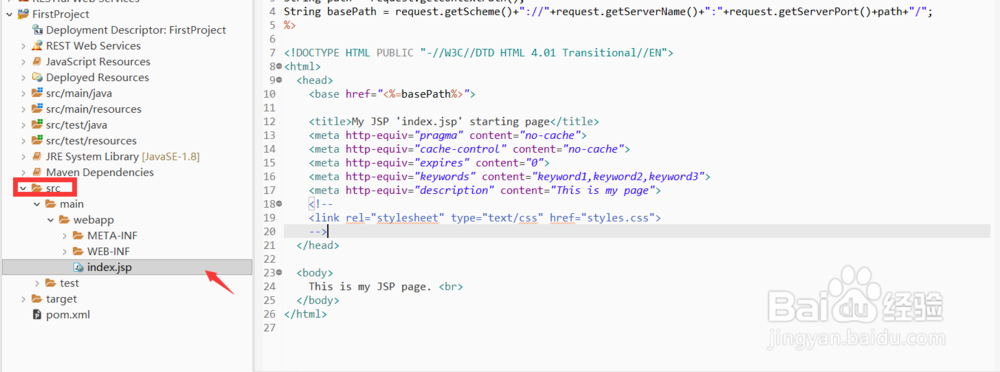Select the webapp folder label
This screenshot has width=1000, height=372.
pos(94,219)
